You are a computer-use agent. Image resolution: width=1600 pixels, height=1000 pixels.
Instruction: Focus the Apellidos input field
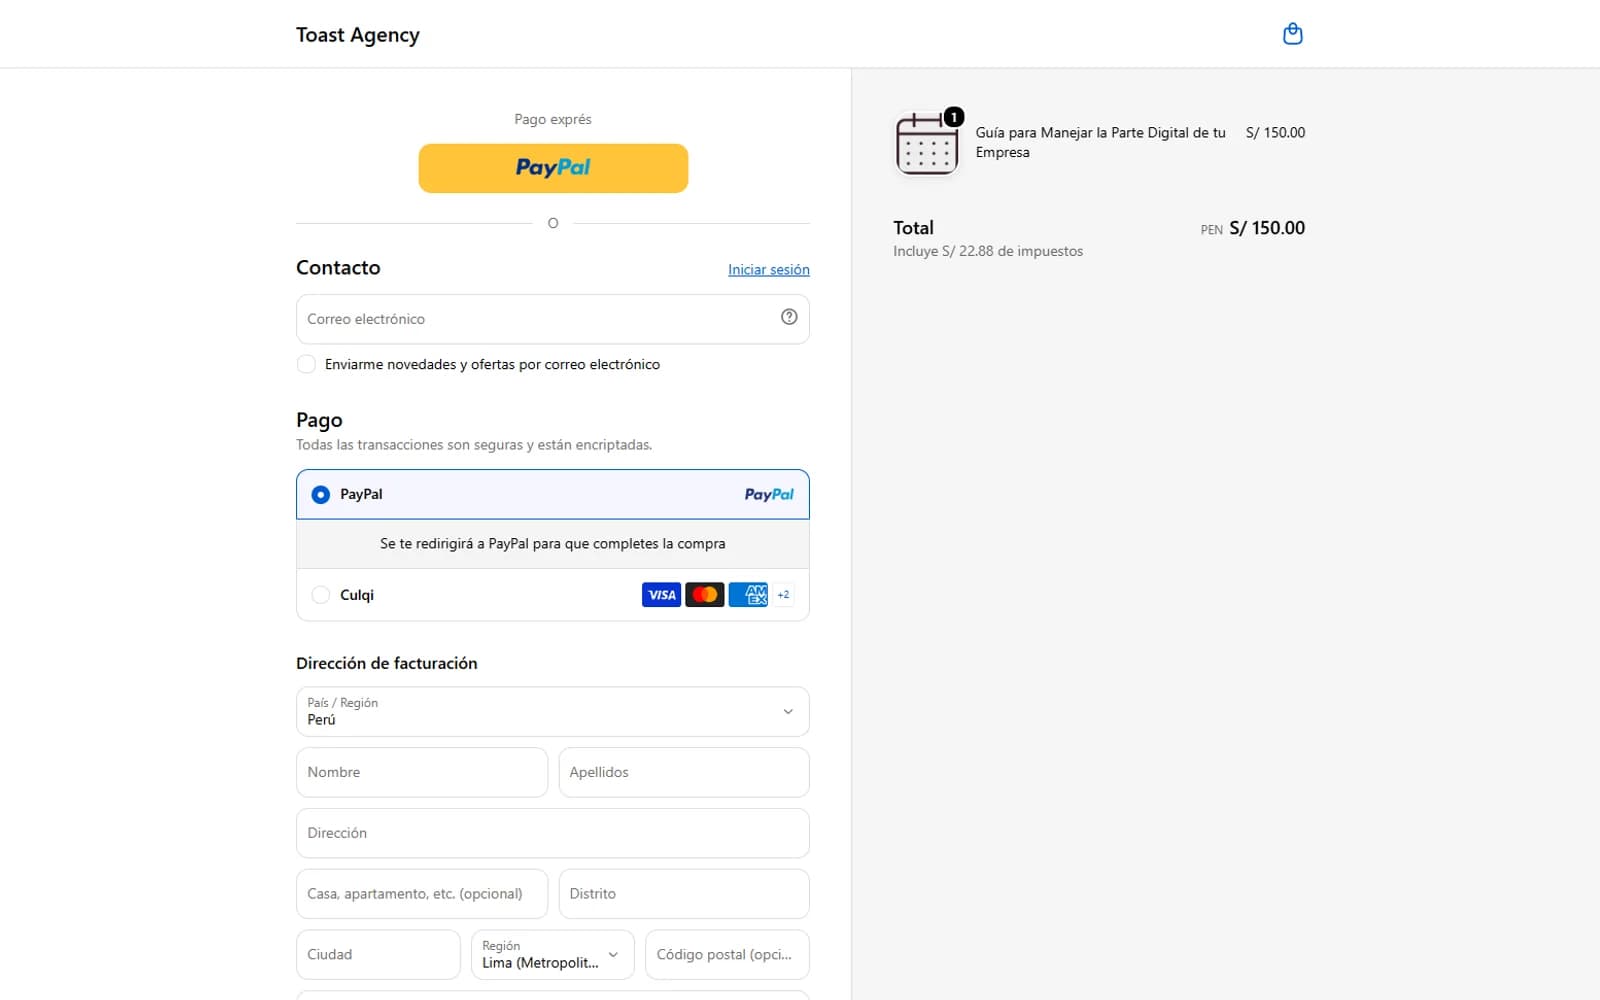684,773
